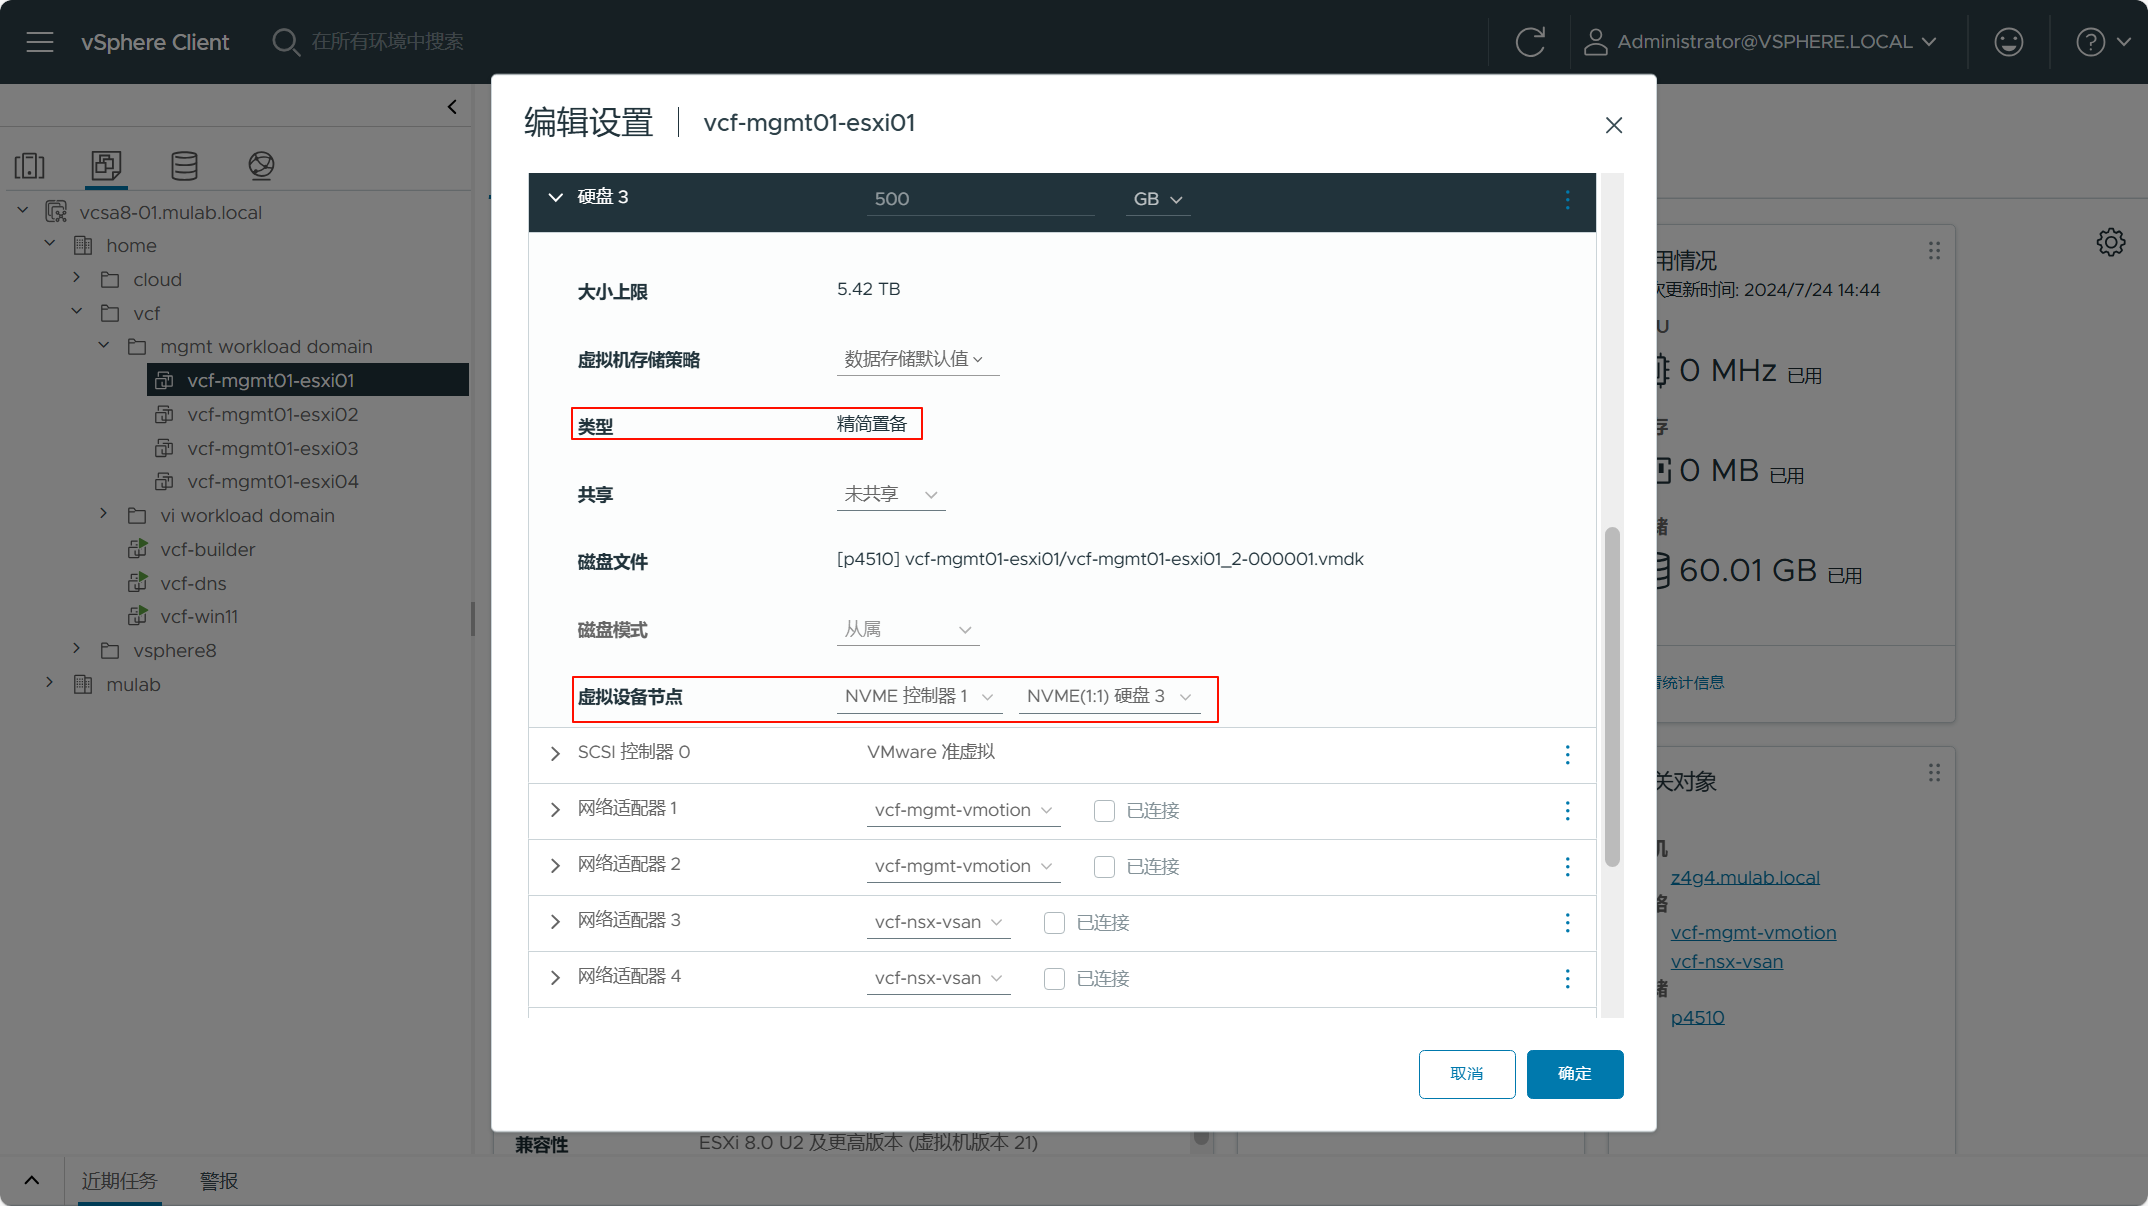Open the GB size unit dropdown
The image size is (2148, 1206).
pos(1157,199)
